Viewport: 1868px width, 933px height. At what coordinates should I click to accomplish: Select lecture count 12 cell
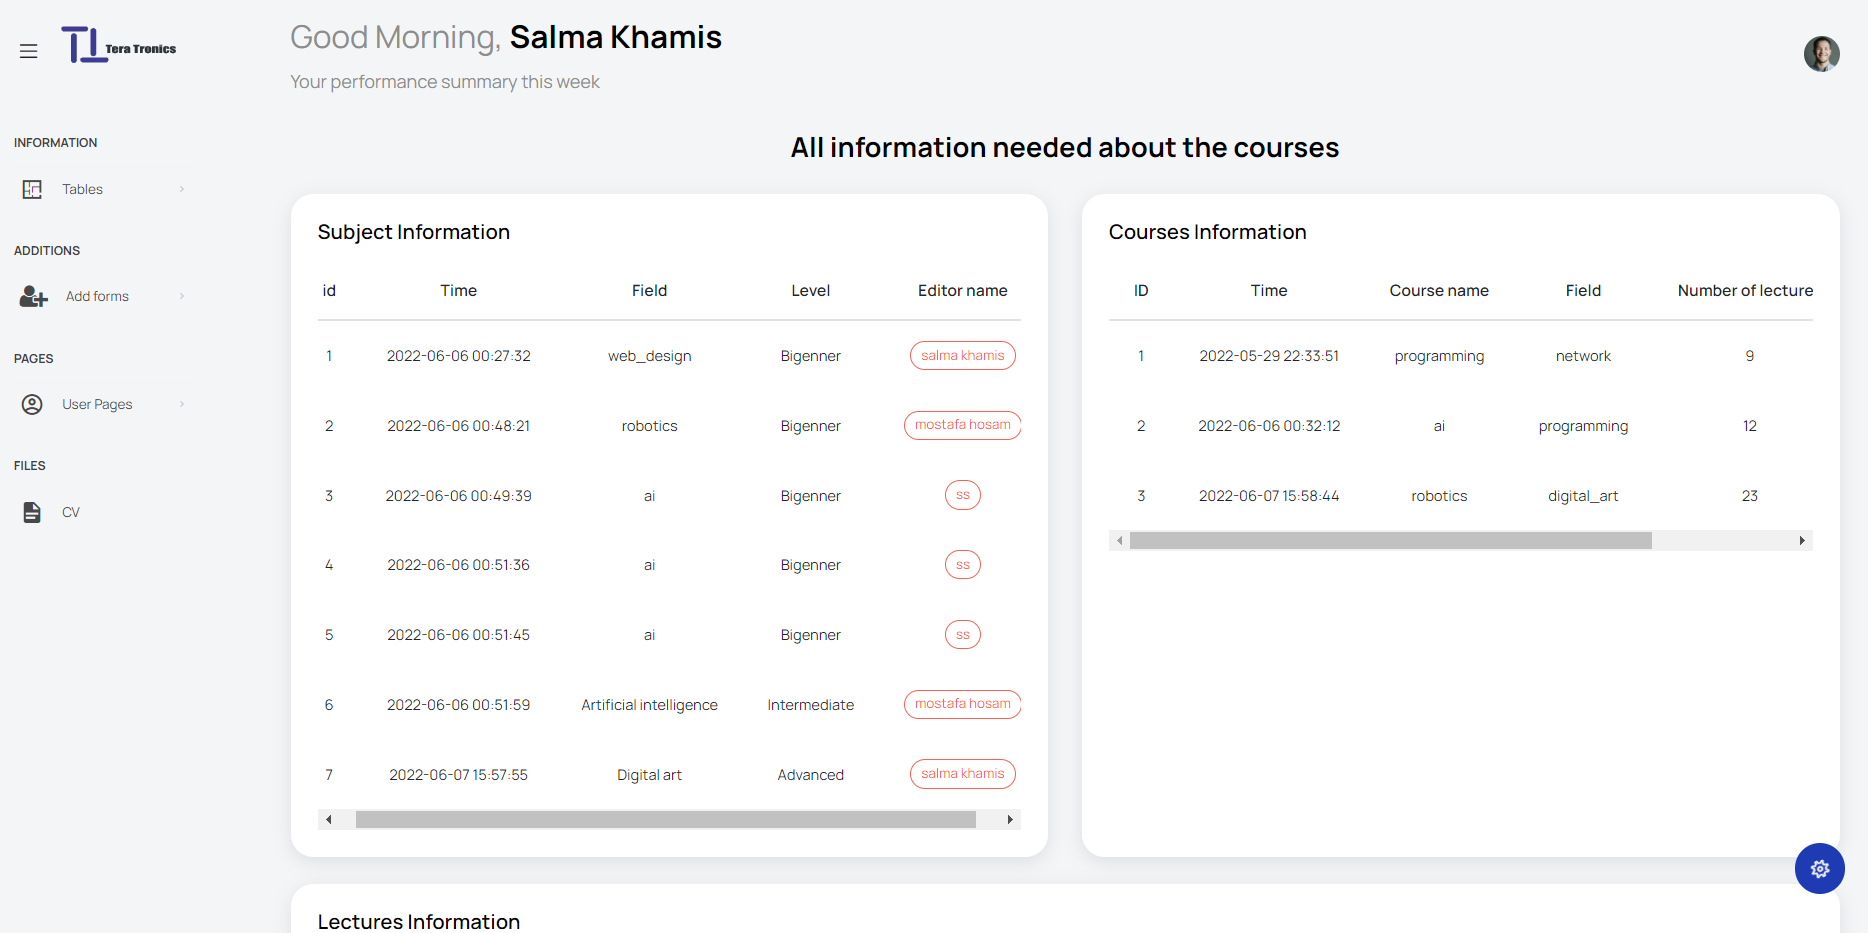[1749, 426]
